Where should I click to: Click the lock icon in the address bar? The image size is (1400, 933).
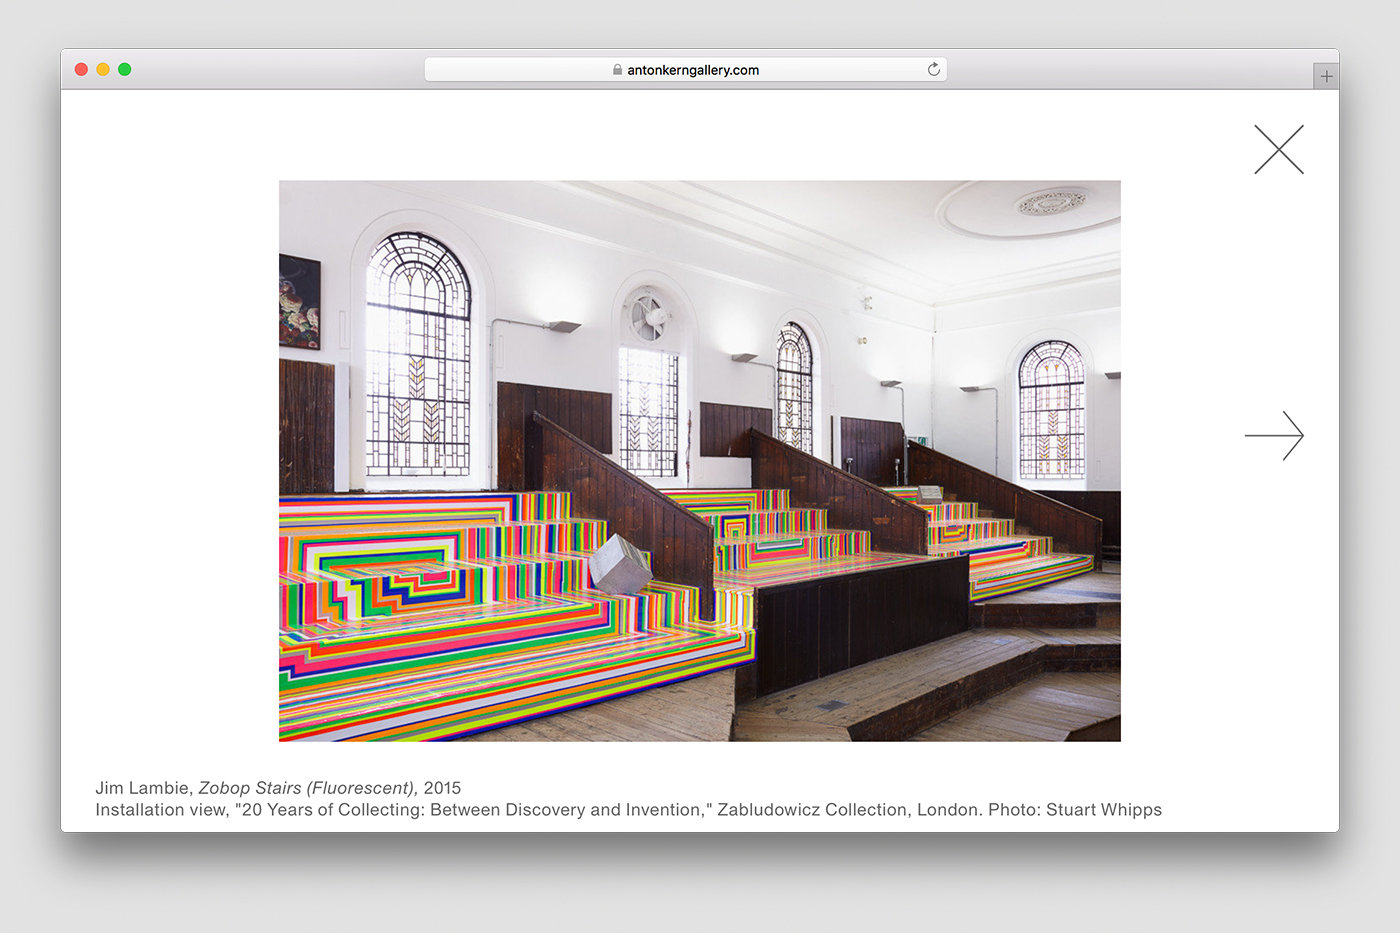[x=617, y=70]
